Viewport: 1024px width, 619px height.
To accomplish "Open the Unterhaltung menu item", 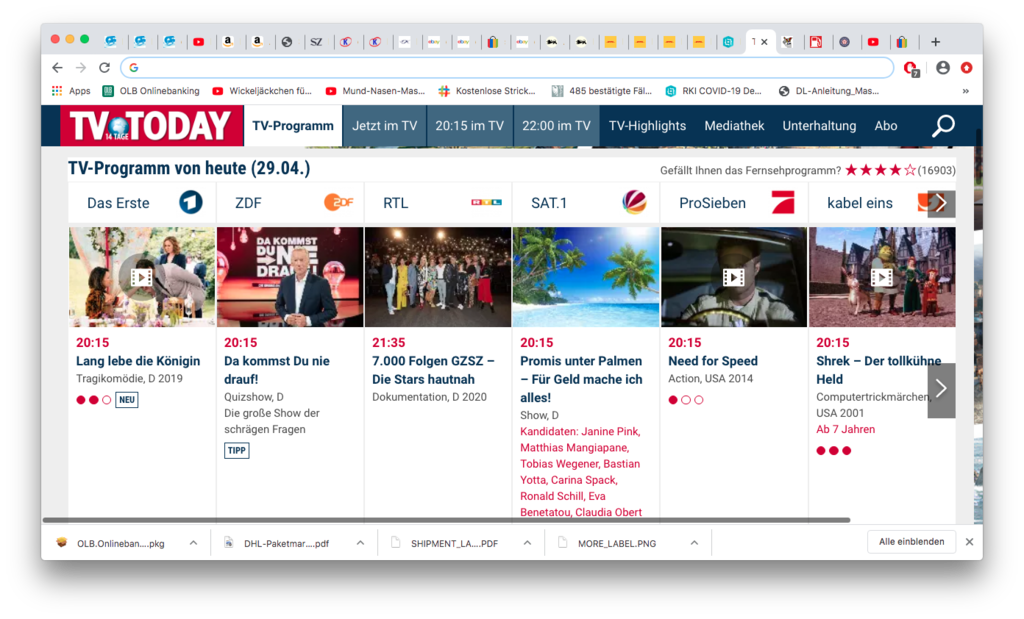I will click(819, 125).
